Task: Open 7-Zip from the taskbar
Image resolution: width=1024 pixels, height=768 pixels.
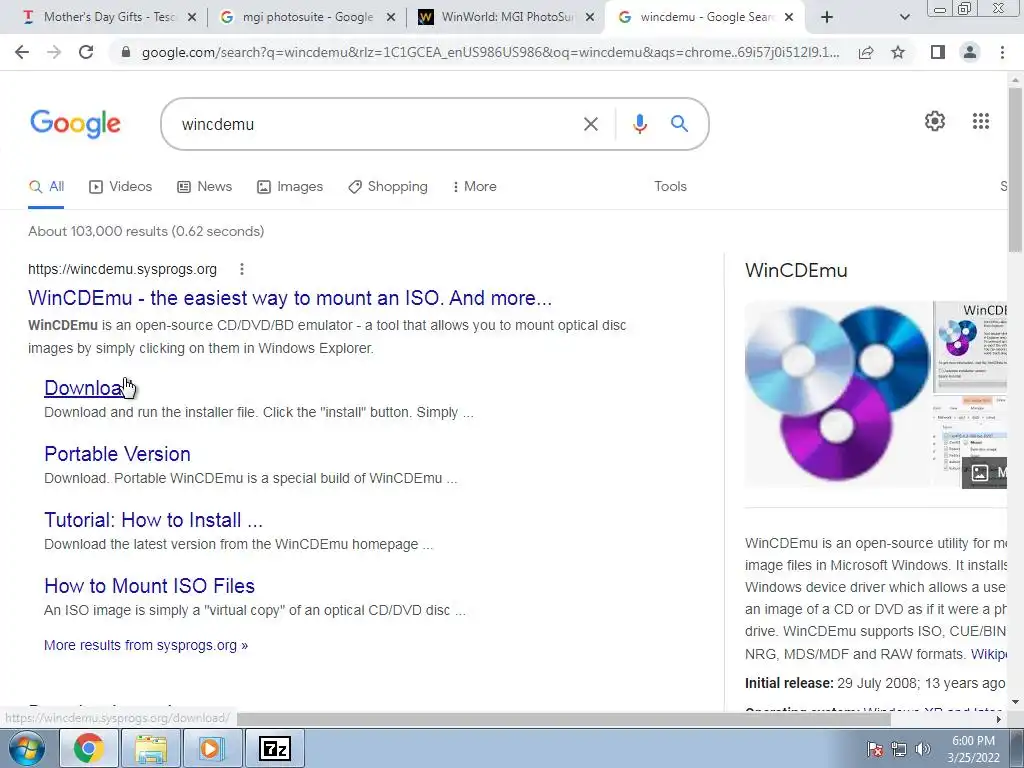Action: pyautogui.click(x=274, y=748)
